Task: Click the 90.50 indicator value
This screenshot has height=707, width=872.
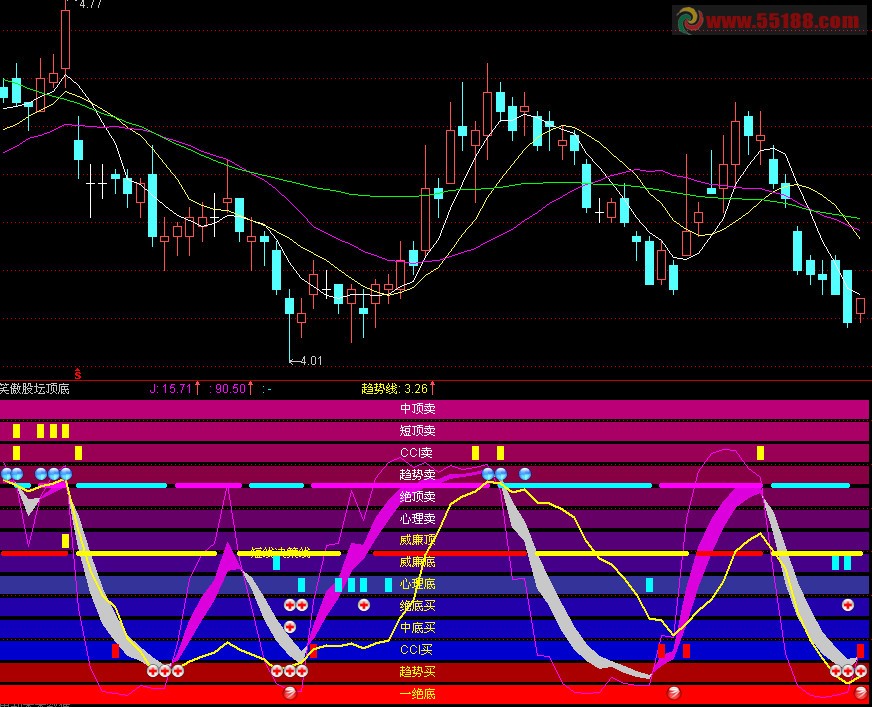Action: coord(230,388)
